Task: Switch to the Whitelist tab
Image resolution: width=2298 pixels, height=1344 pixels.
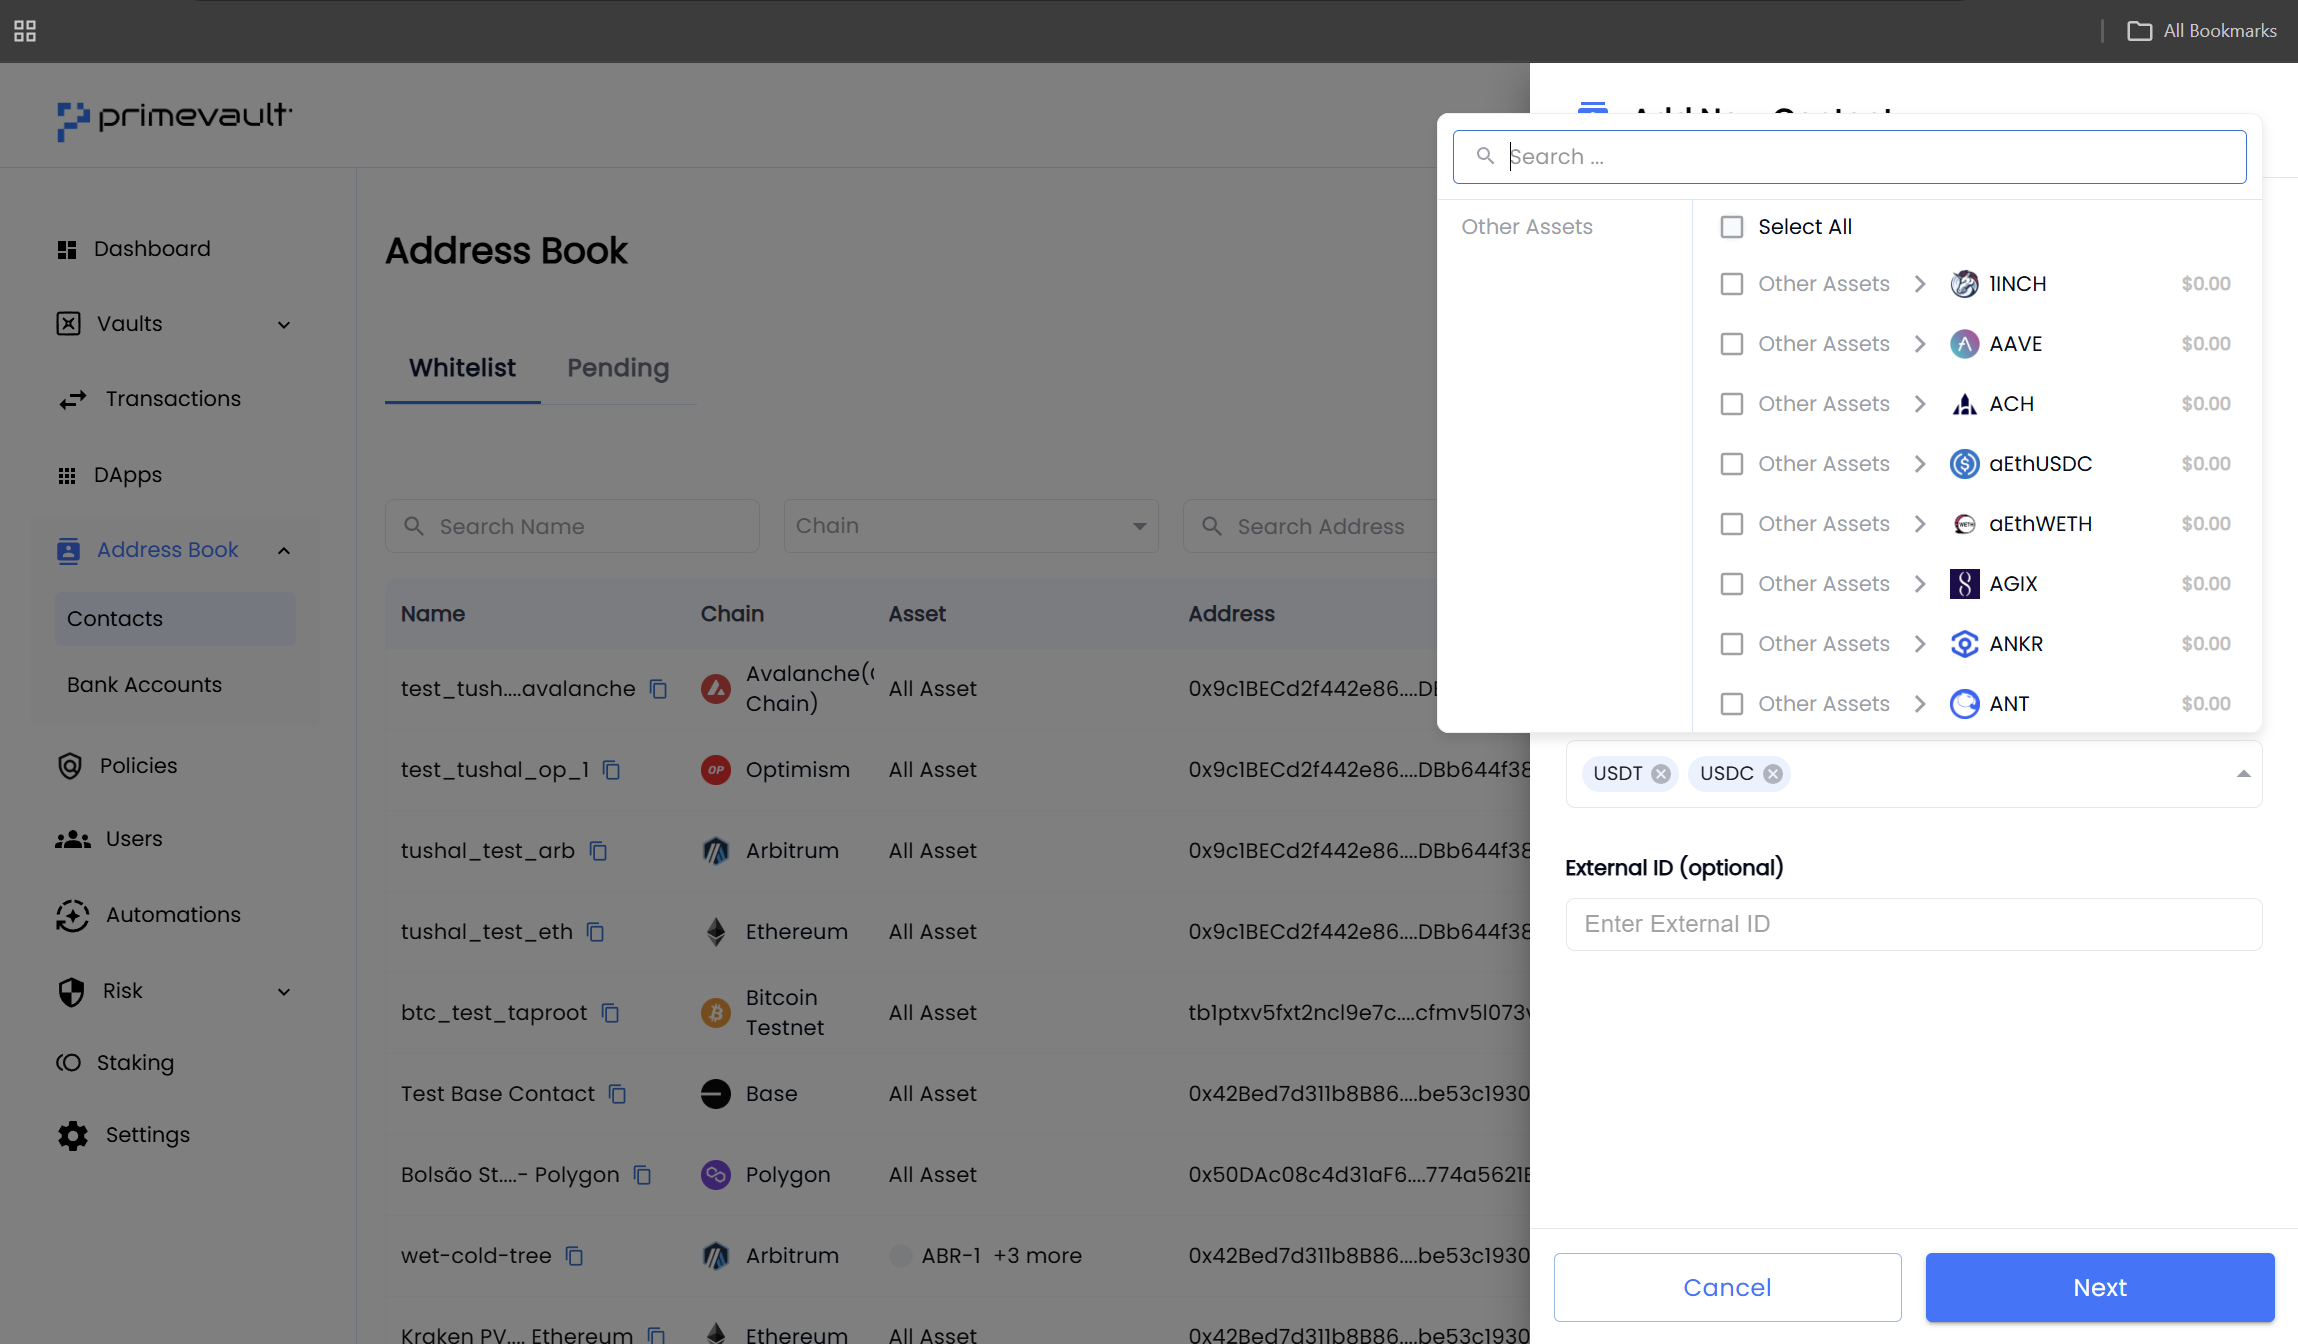Action: (x=462, y=368)
